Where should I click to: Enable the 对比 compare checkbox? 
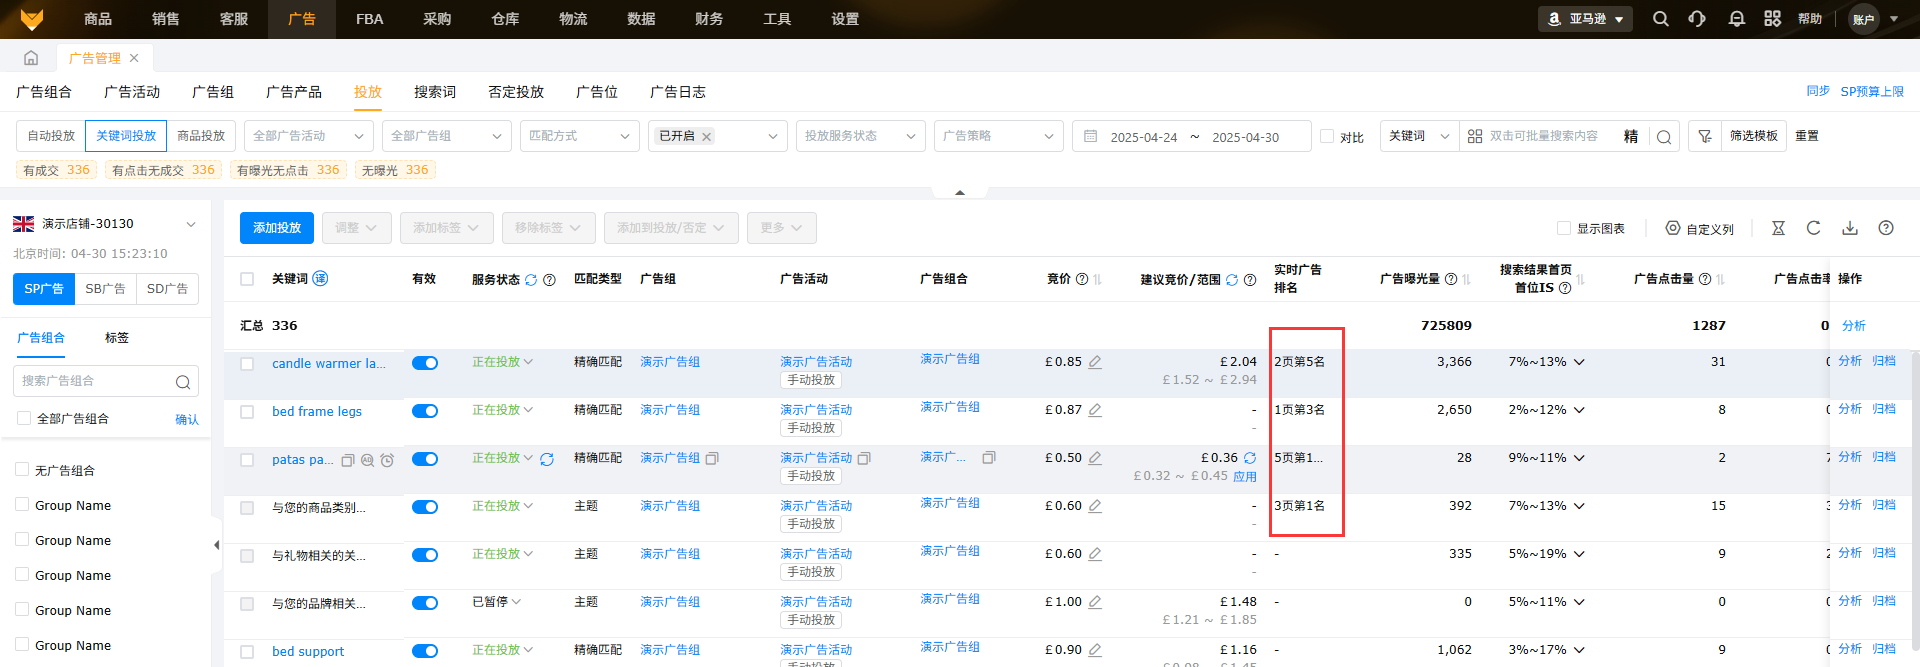pyautogui.click(x=1327, y=136)
